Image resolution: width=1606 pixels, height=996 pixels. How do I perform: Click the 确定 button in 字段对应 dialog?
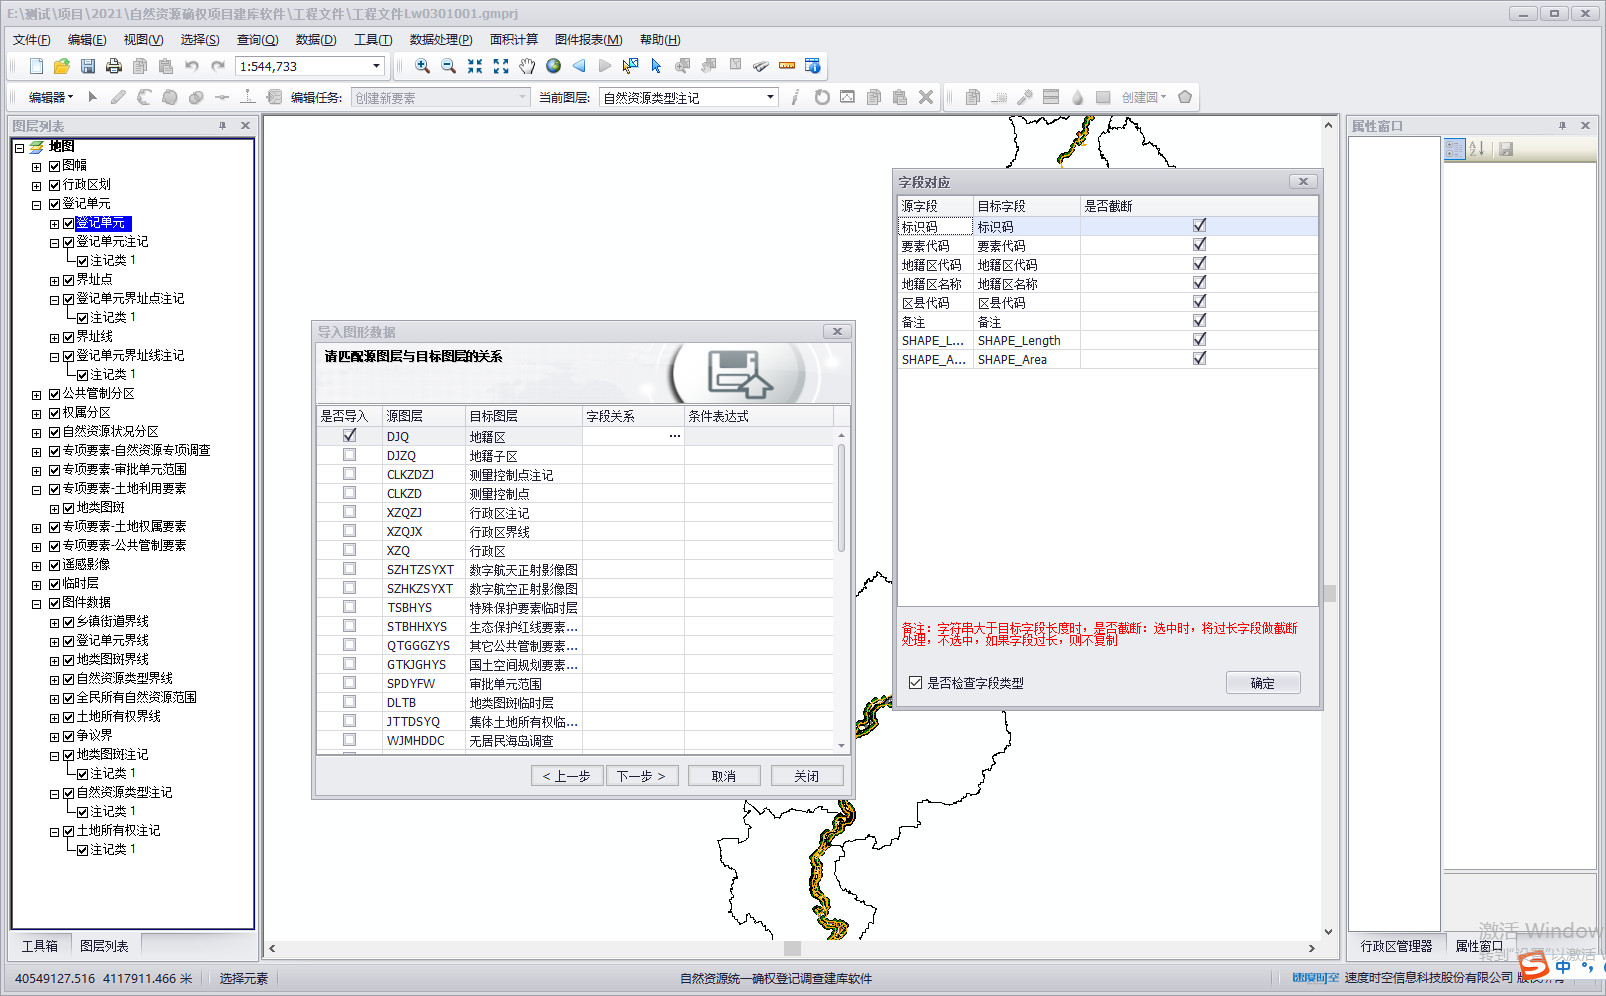[x=1262, y=683]
